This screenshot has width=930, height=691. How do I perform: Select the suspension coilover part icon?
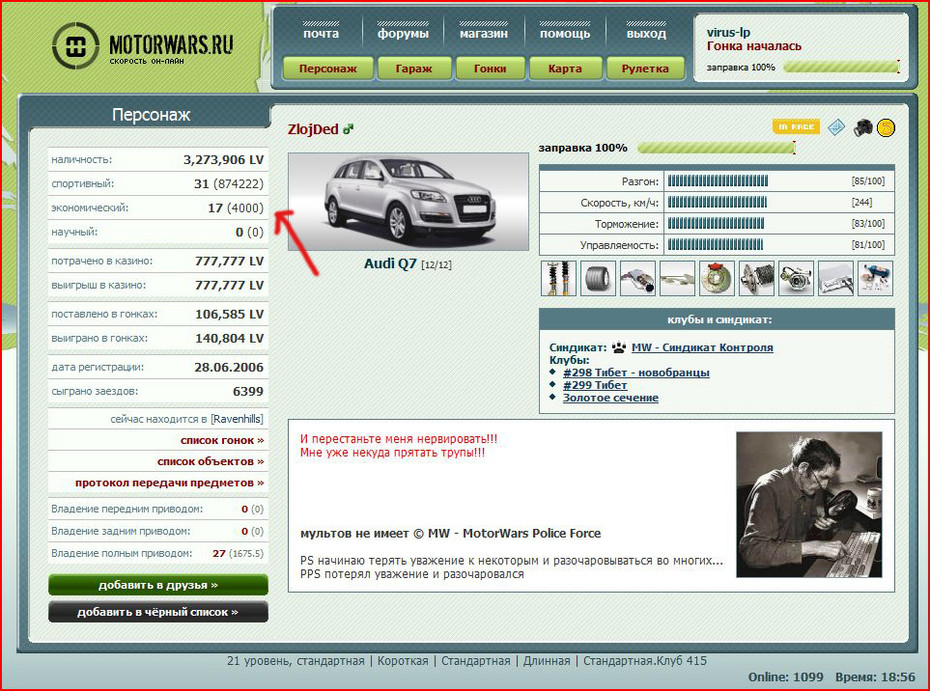tap(558, 278)
